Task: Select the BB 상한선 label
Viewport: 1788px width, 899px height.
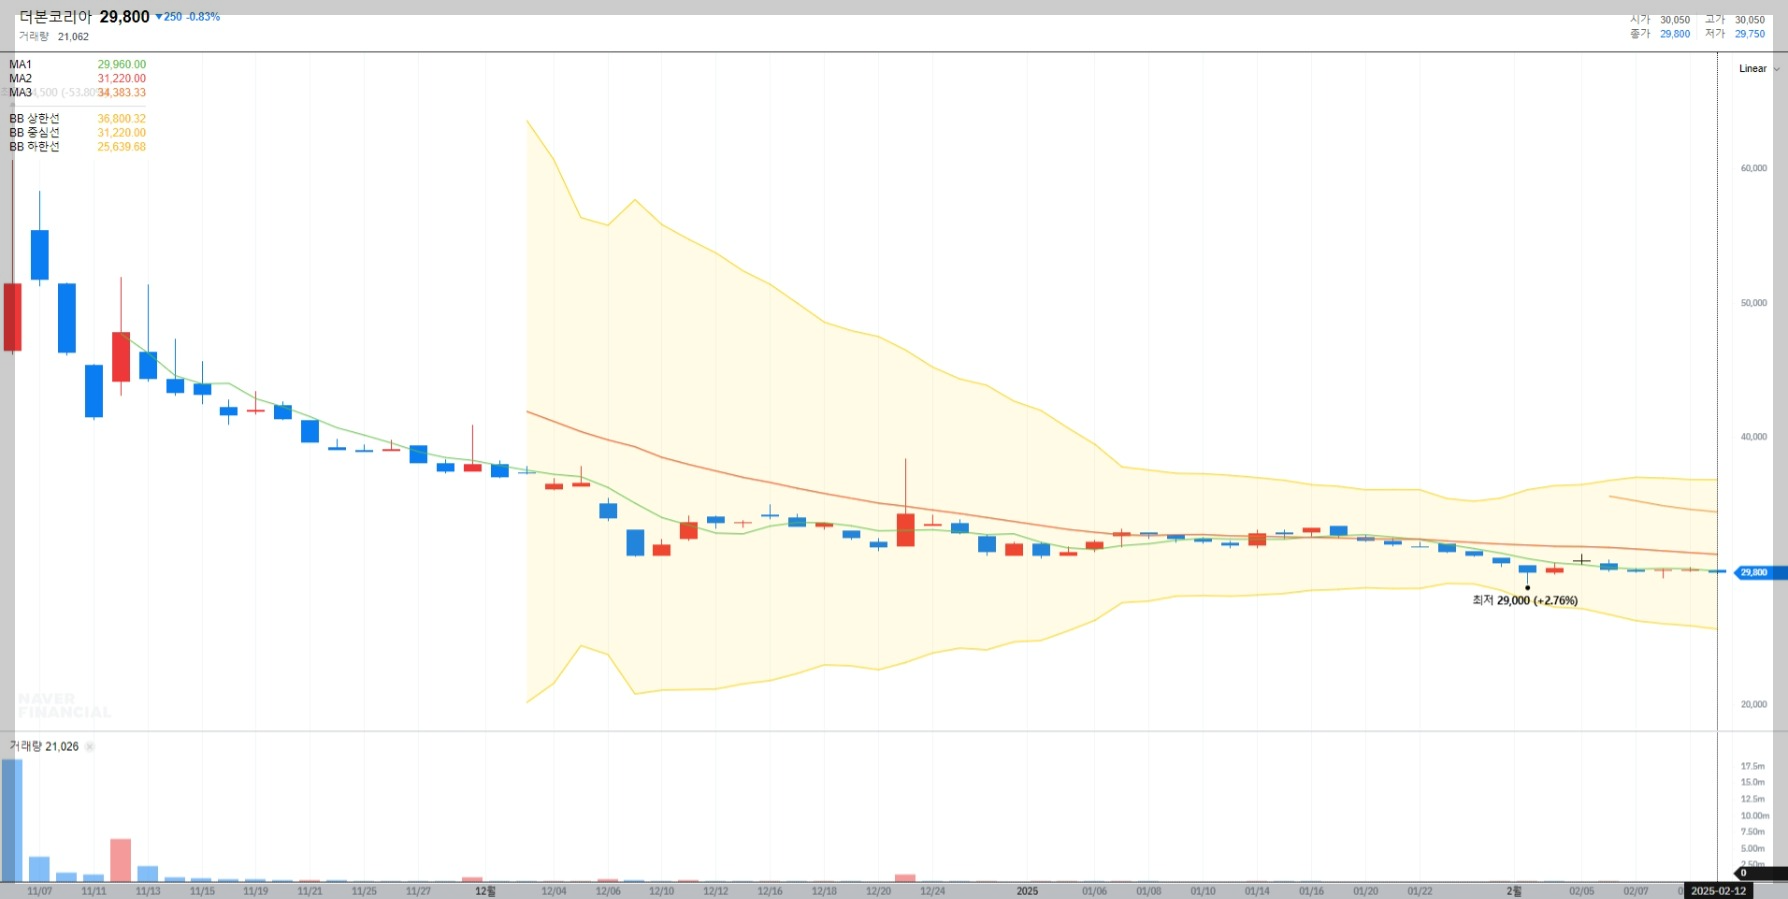Action: coord(35,119)
